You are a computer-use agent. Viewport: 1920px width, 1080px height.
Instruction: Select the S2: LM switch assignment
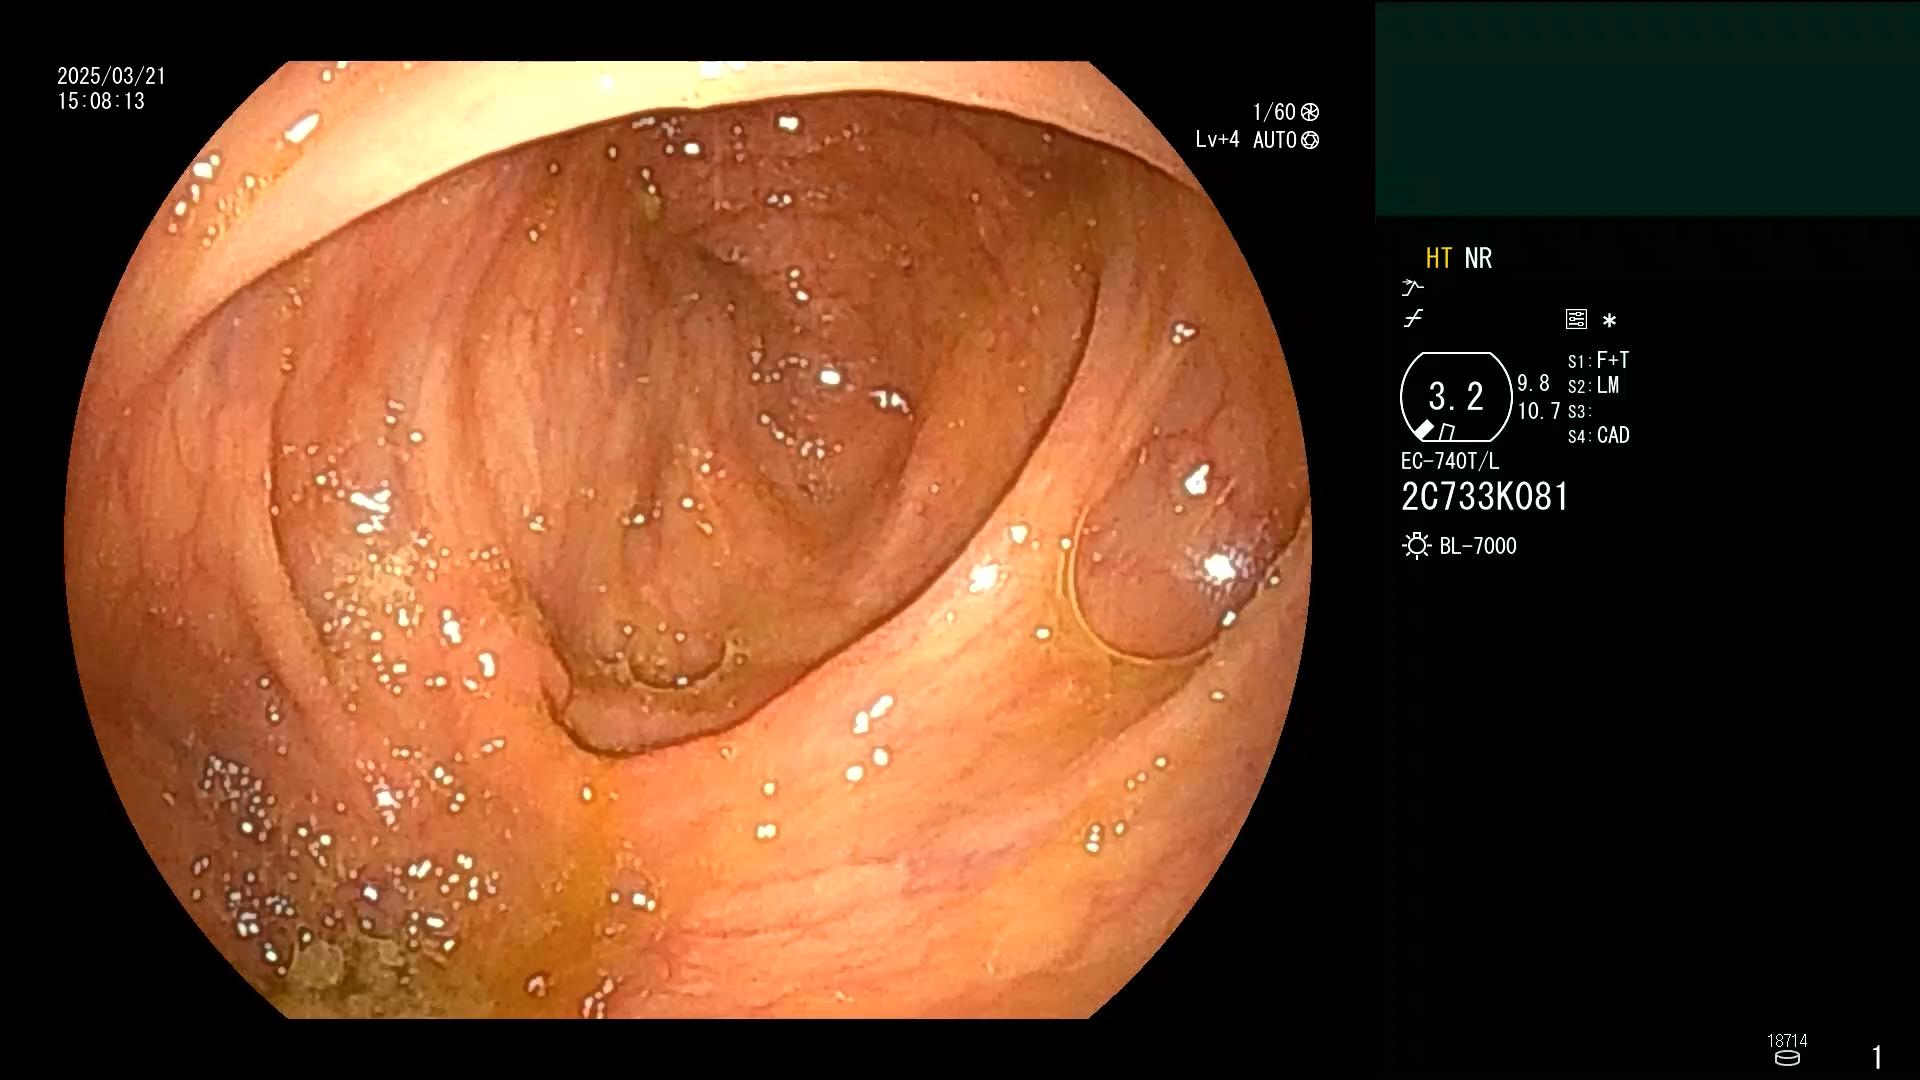[1594, 386]
